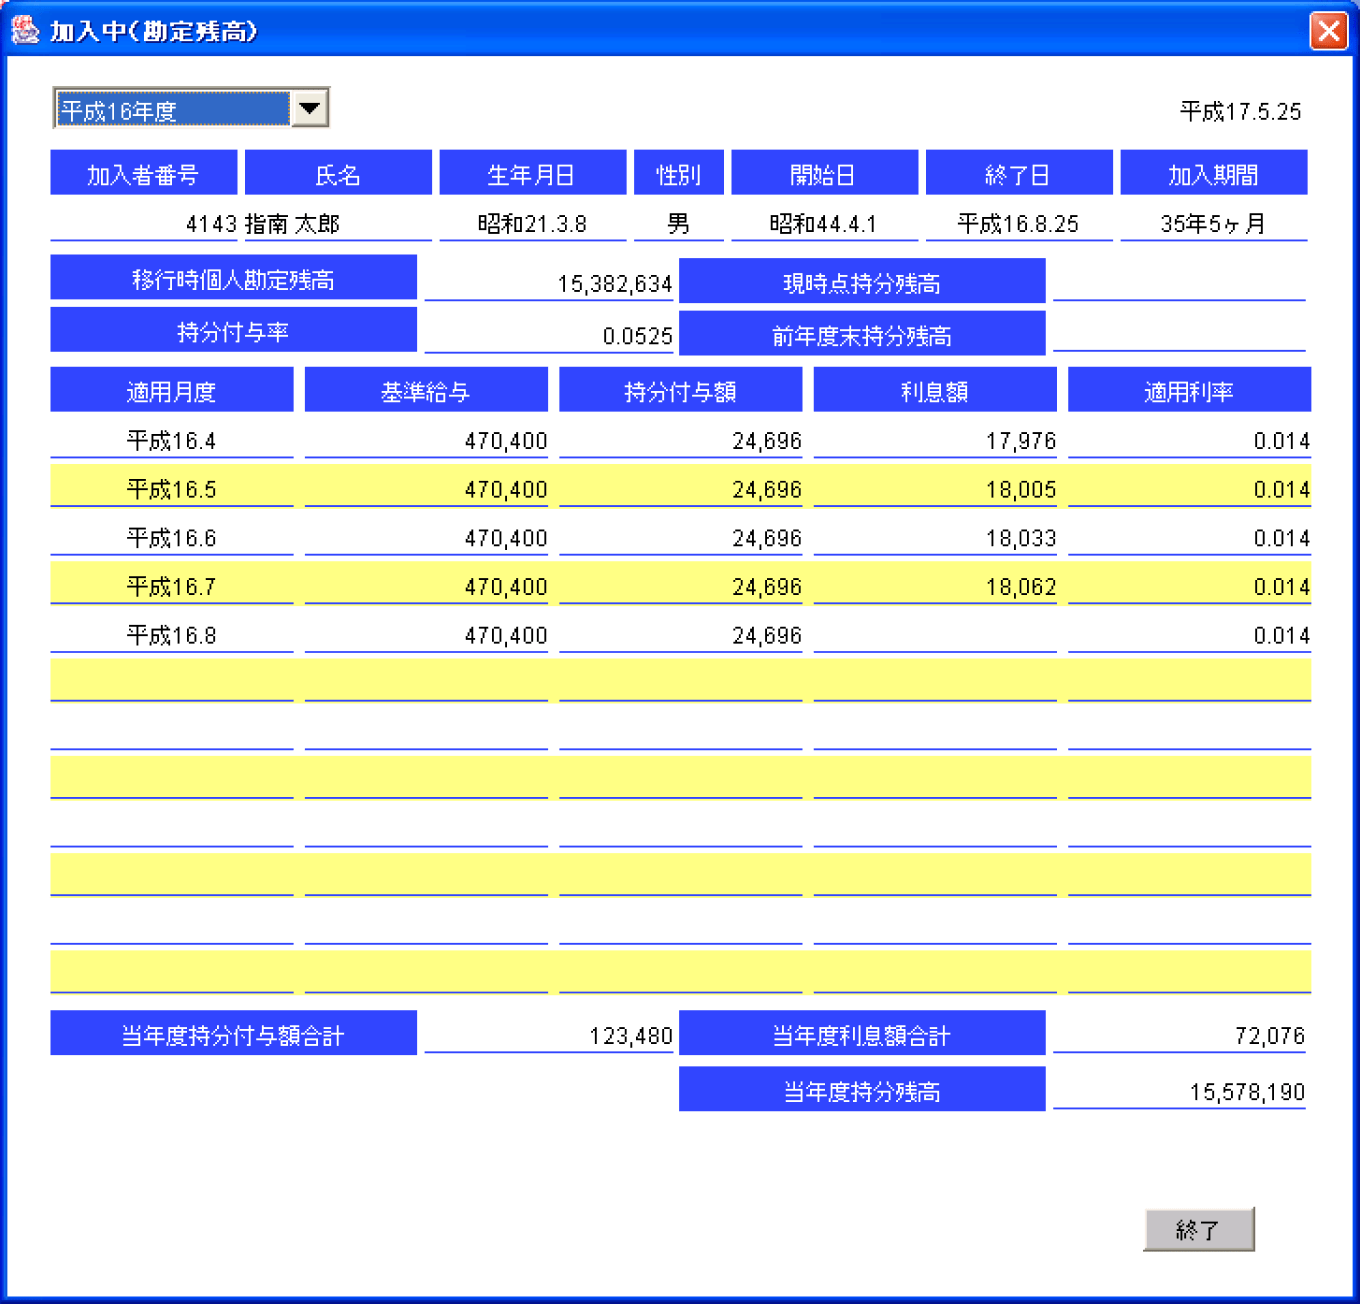1360x1304 pixels.
Task: Click interest amount 18,033
Action: click(1021, 538)
